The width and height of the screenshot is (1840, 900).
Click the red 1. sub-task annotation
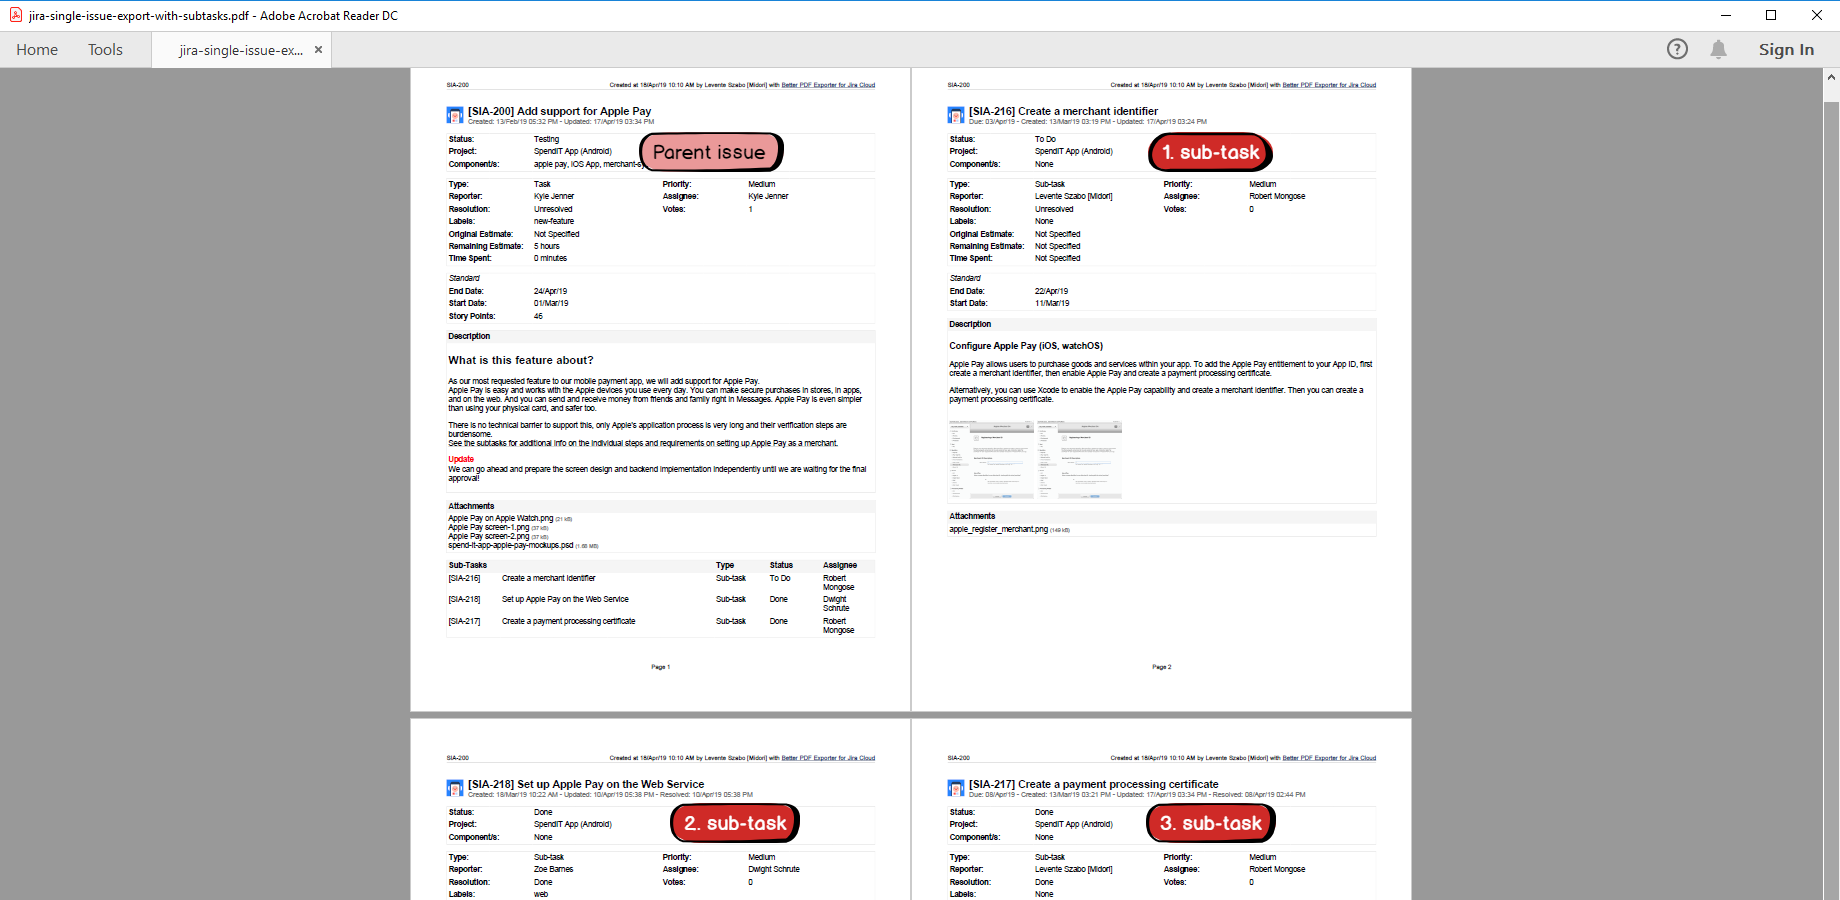click(x=1210, y=152)
